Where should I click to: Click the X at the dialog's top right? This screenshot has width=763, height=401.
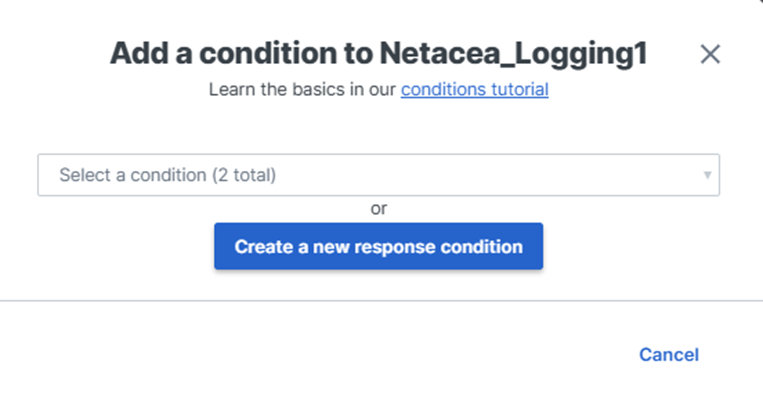(710, 54)
